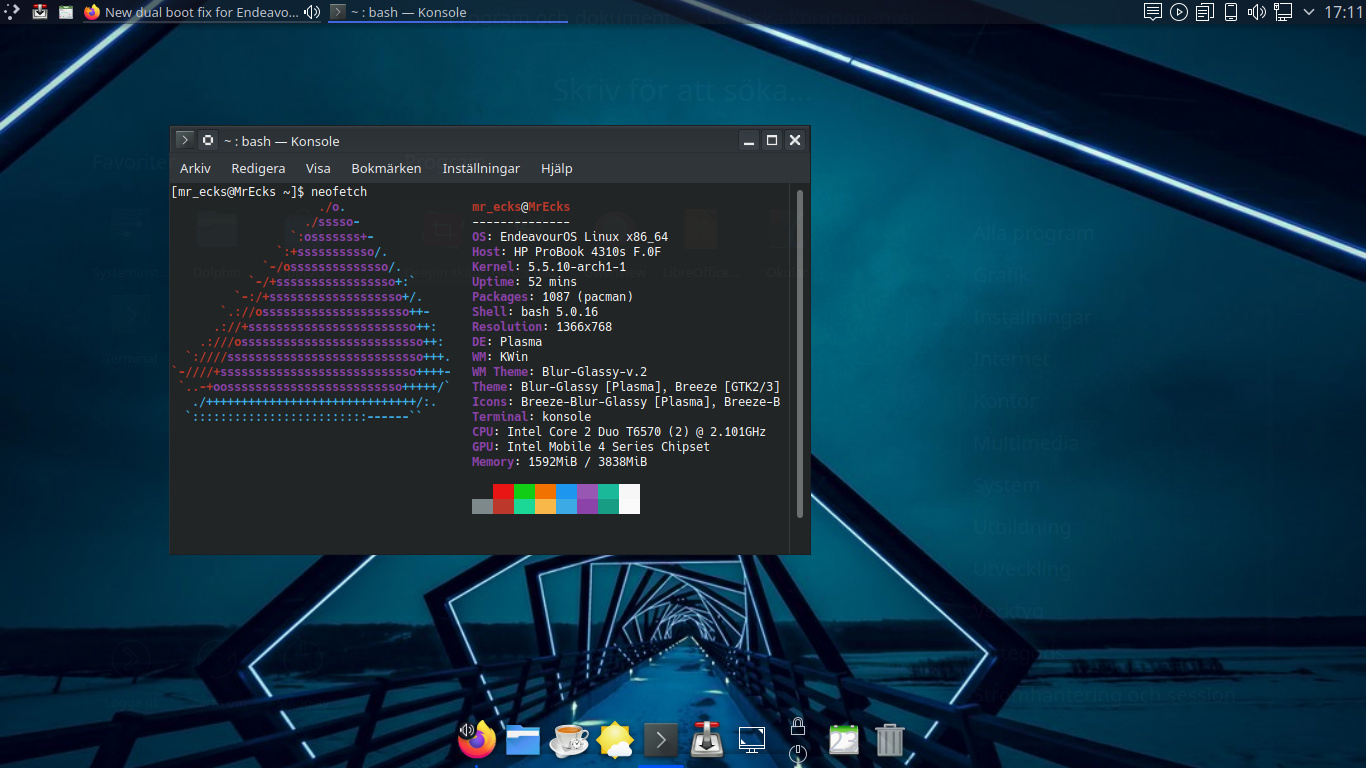Open the calendar icon in the dock
This screenshot has height=768, width=1366.
[844, 740]
